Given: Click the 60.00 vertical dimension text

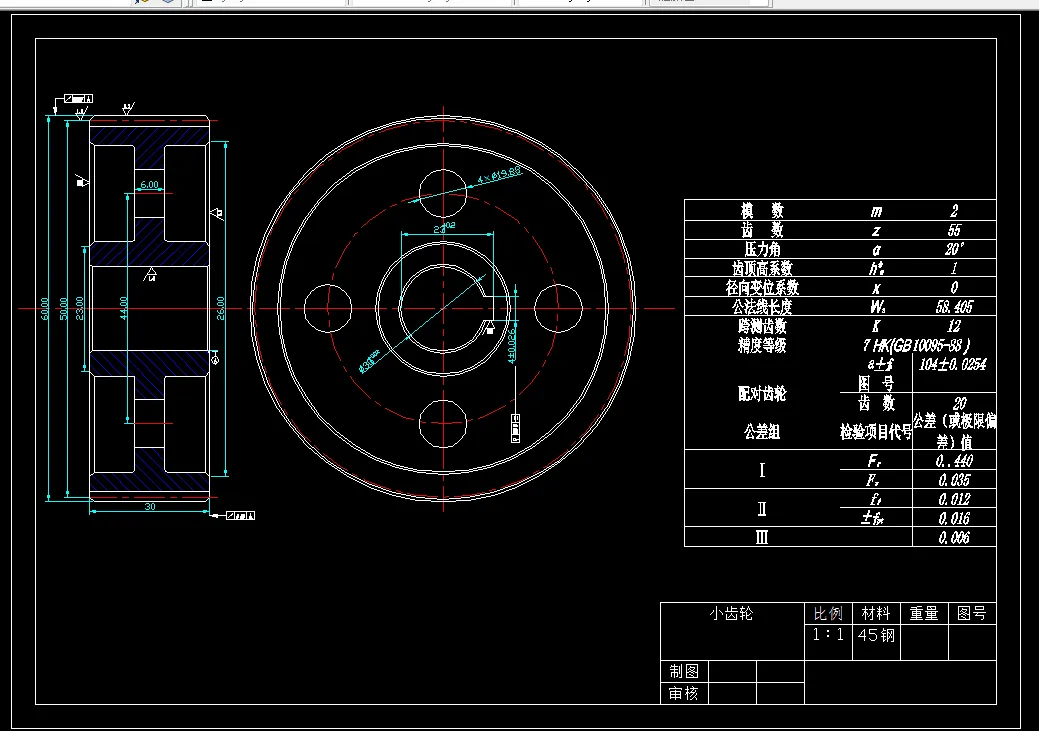Looking at the screenshot, I should 45,309.
